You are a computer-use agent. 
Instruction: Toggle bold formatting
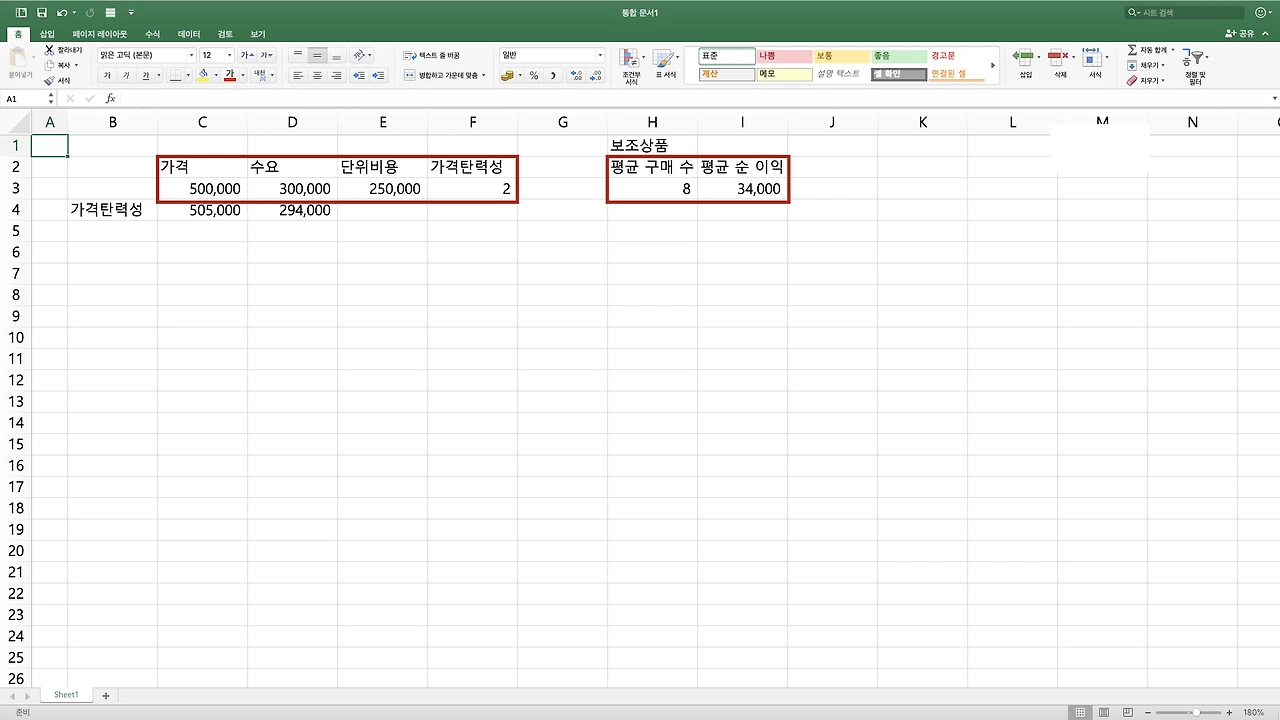pos(107,75)
